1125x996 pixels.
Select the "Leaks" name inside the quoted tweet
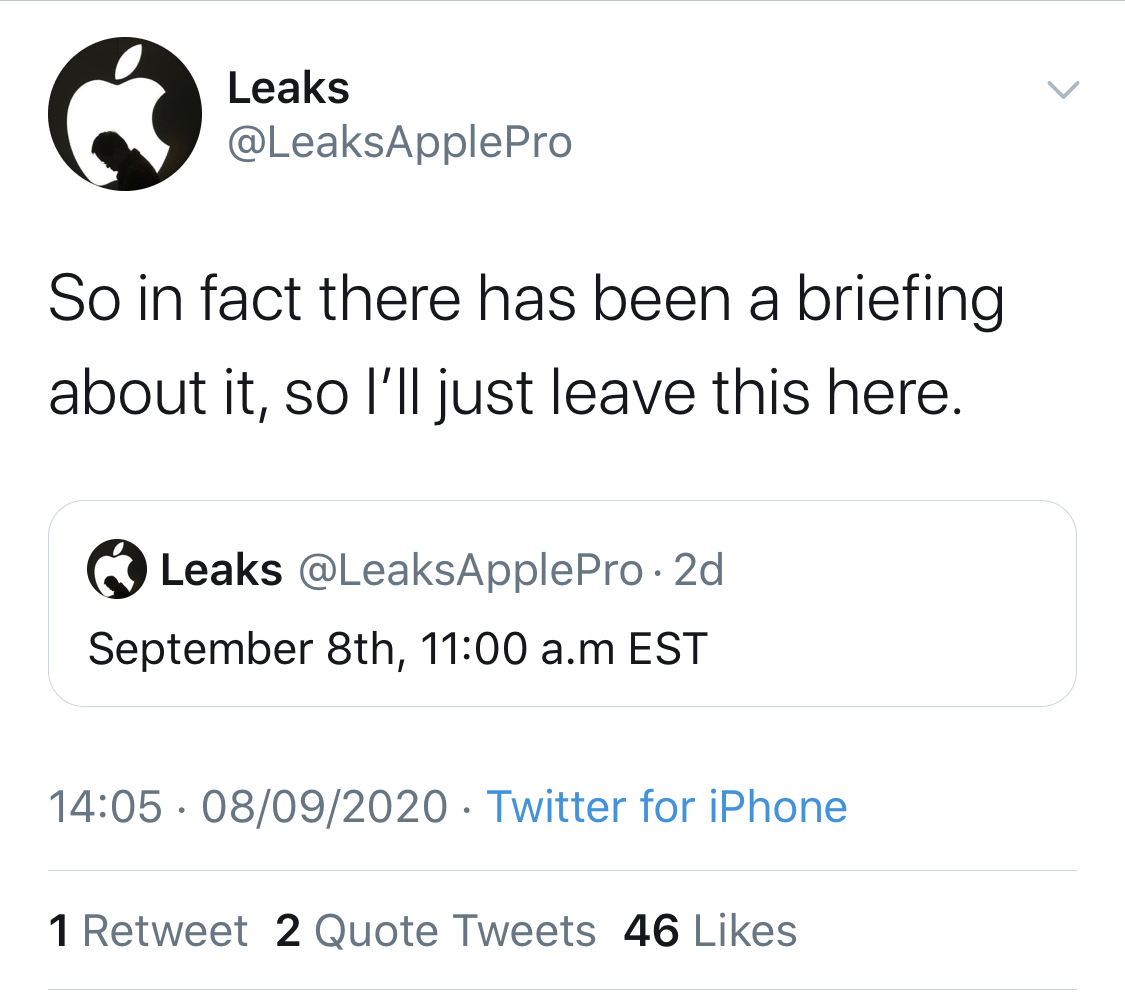(x=221, y=571)
